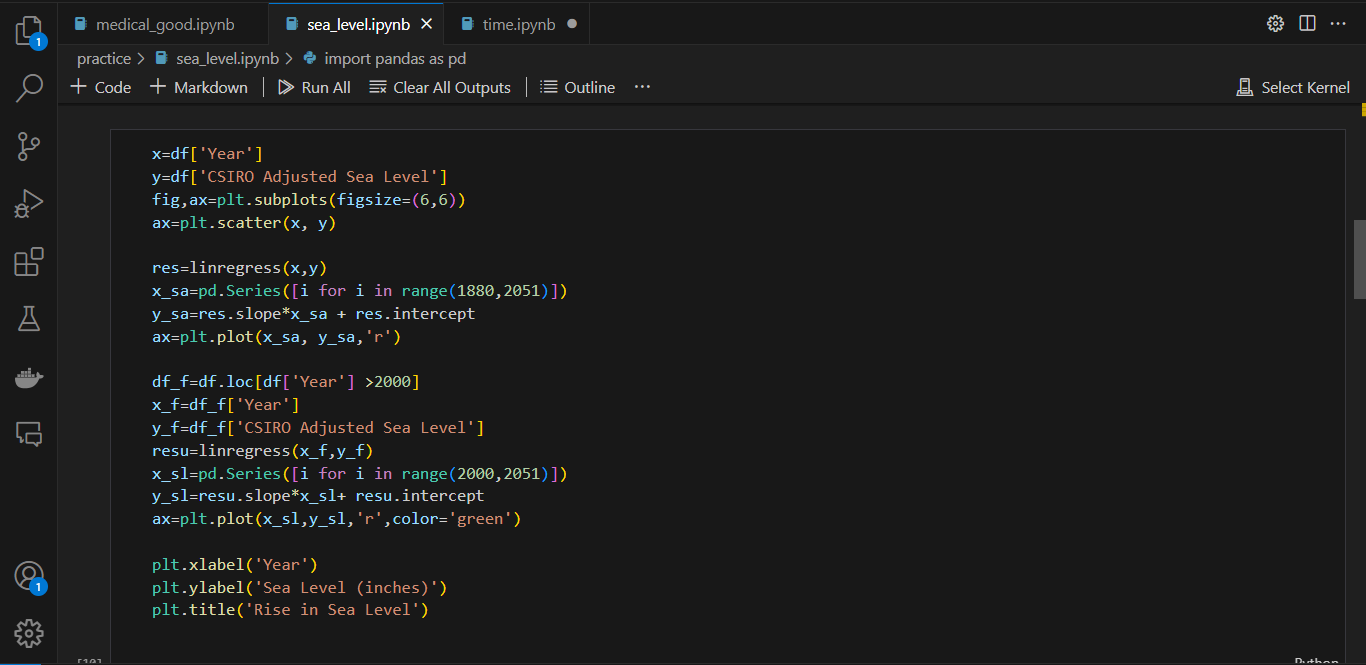Add a new Code cell
The width and height of the screenshot is (1366, 665).
[101, 87]
